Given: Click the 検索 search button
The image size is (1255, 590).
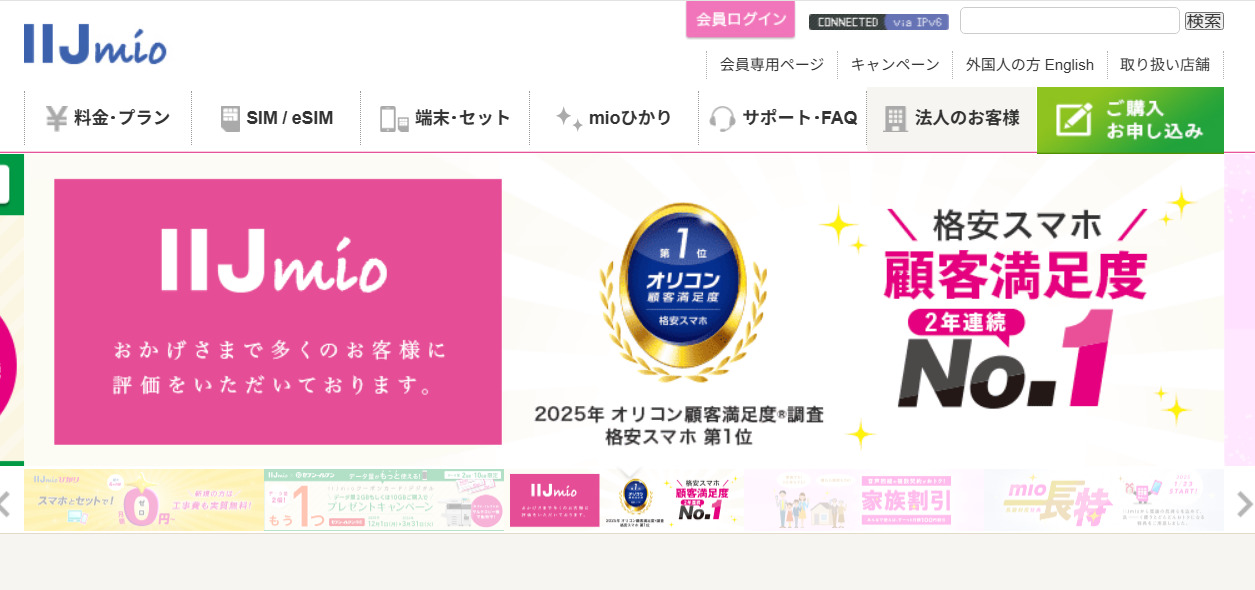Looking at the screenshot, I should click(1204, 21).
